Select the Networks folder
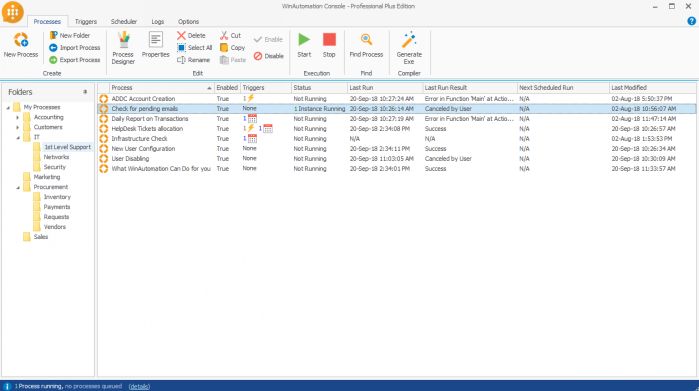The width and height of the screenshot is (699, 391). point(56,157)
